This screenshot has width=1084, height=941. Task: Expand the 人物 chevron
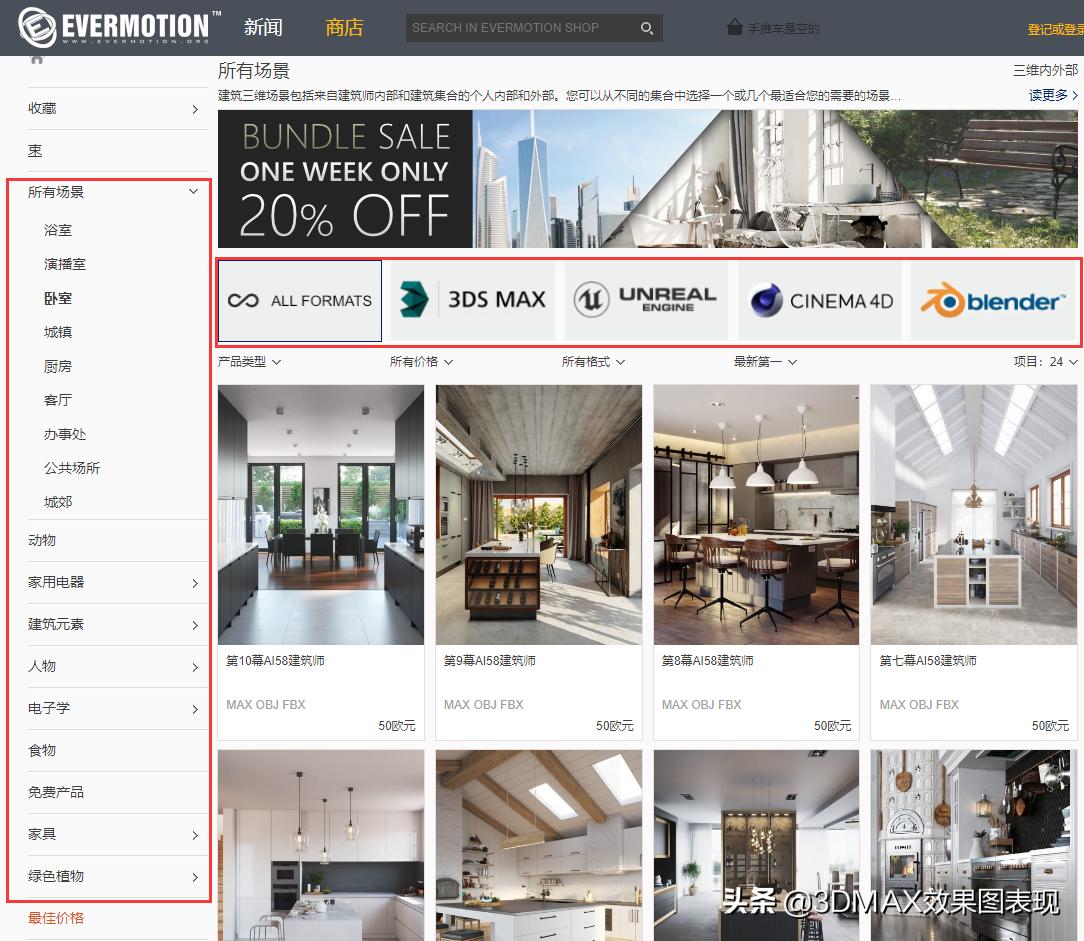(195, 667)
